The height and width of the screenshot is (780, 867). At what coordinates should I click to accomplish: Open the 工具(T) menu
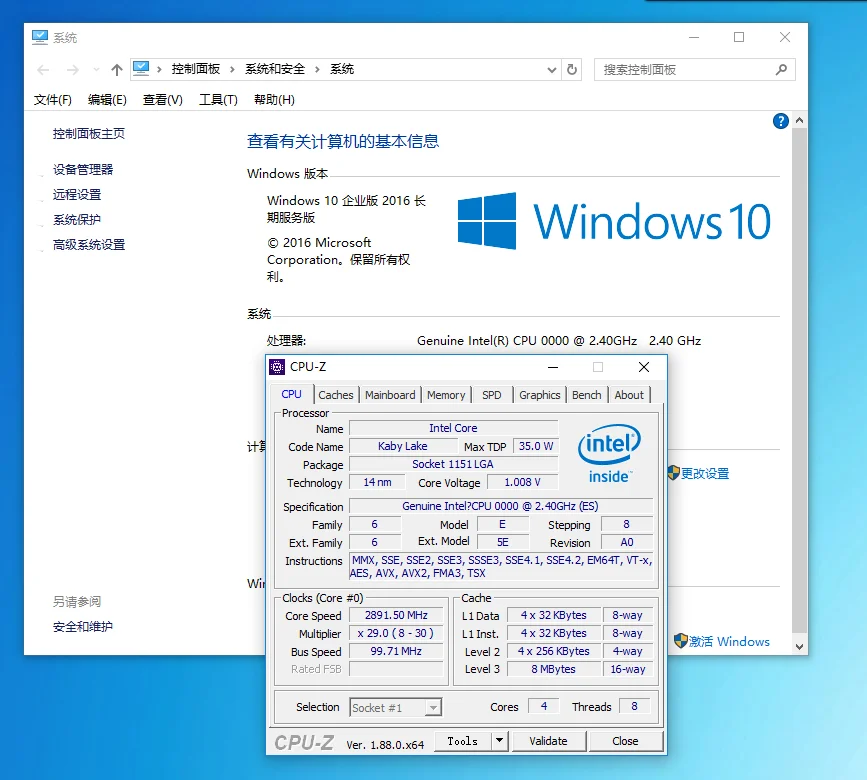click(x=218, y=100)
